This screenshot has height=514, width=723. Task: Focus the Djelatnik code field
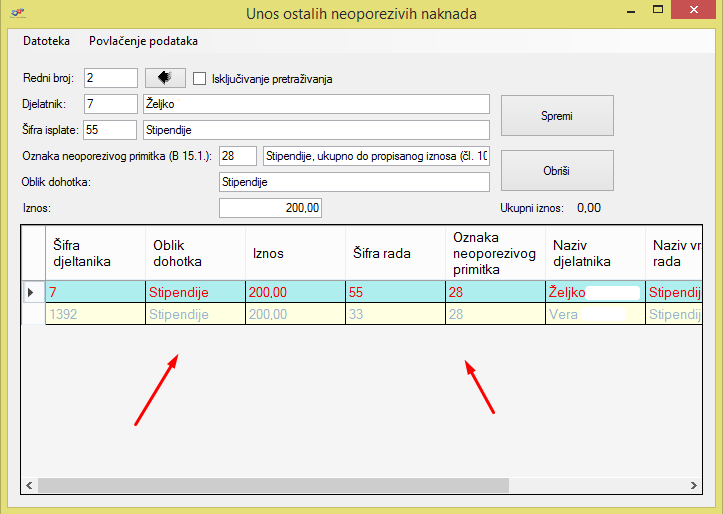tap(111, 104)
